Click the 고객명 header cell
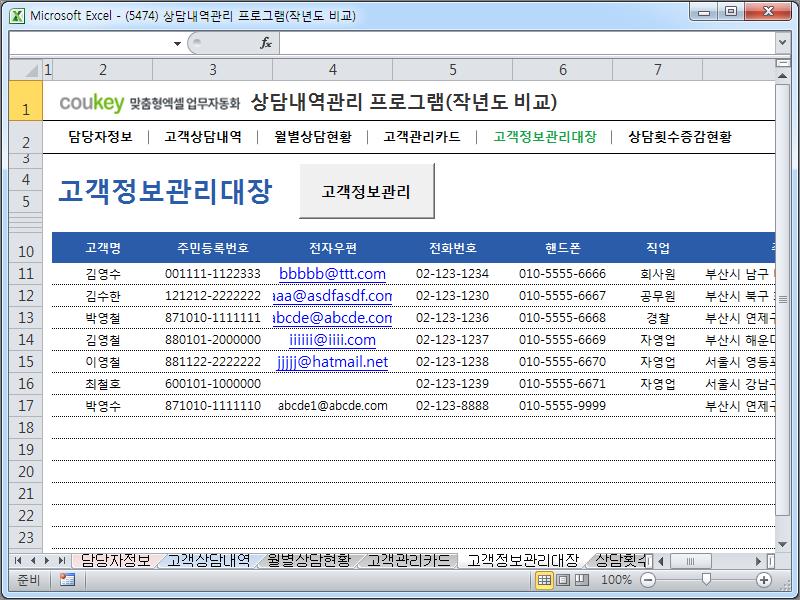Viewport: 800px width, 600px height. 103,248
